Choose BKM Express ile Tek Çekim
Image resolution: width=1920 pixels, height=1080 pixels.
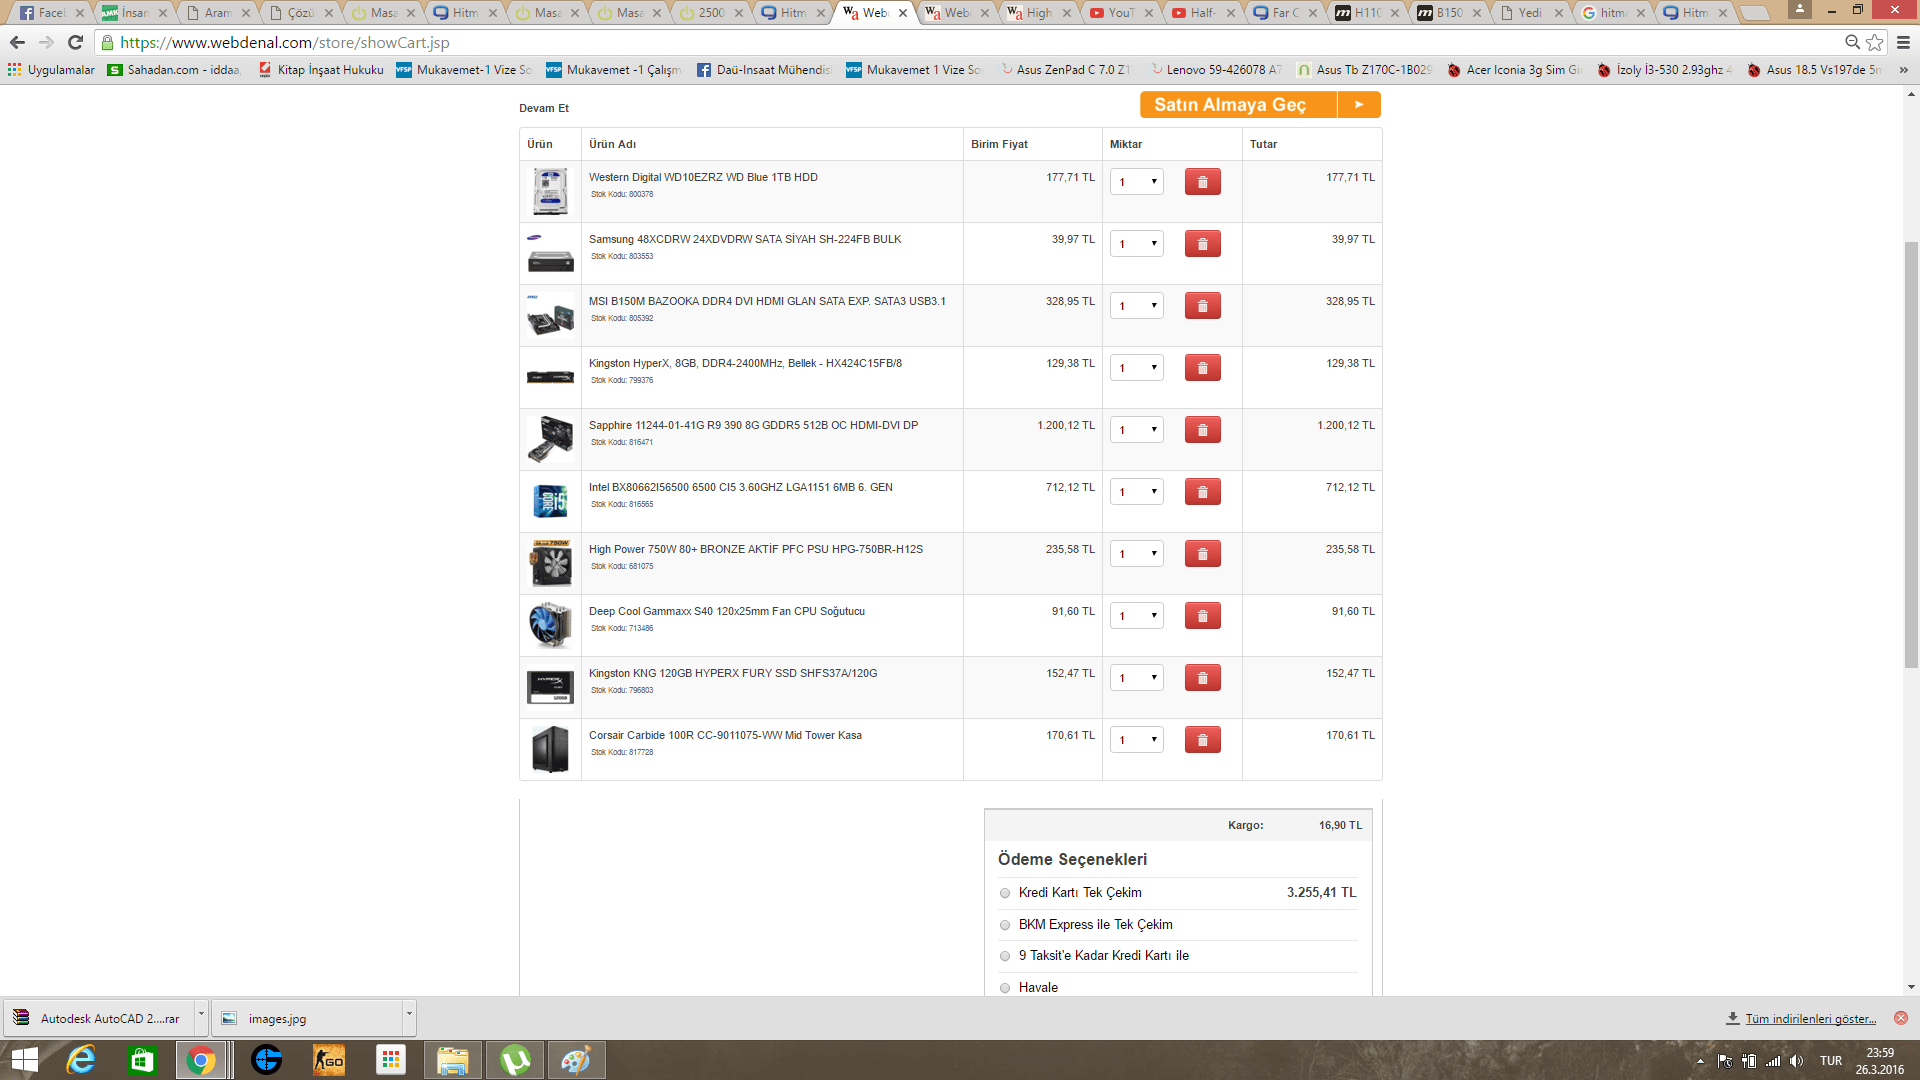click(1005, 925)
